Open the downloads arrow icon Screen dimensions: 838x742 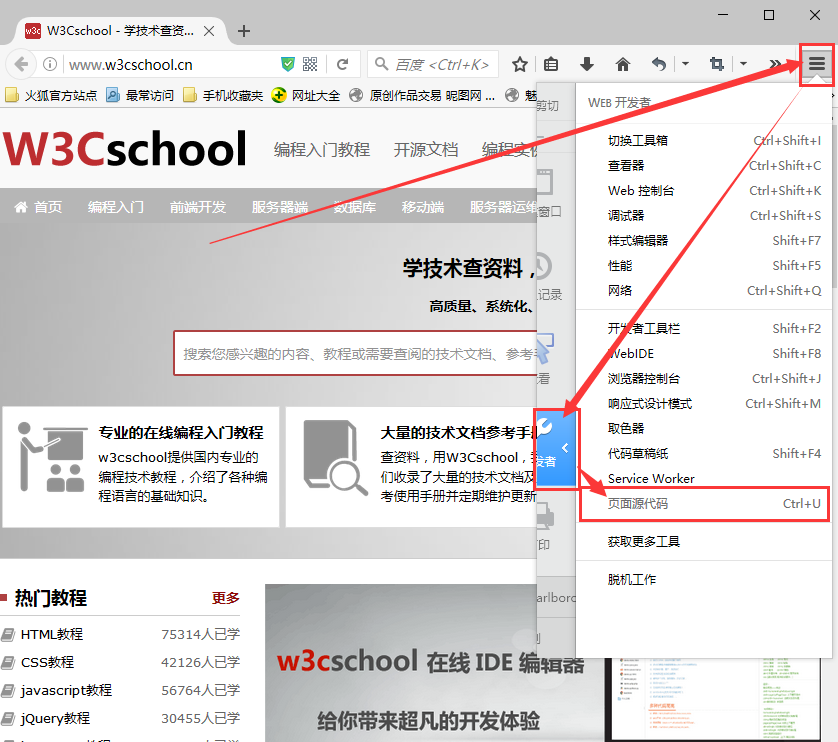[x=587, y=64]
